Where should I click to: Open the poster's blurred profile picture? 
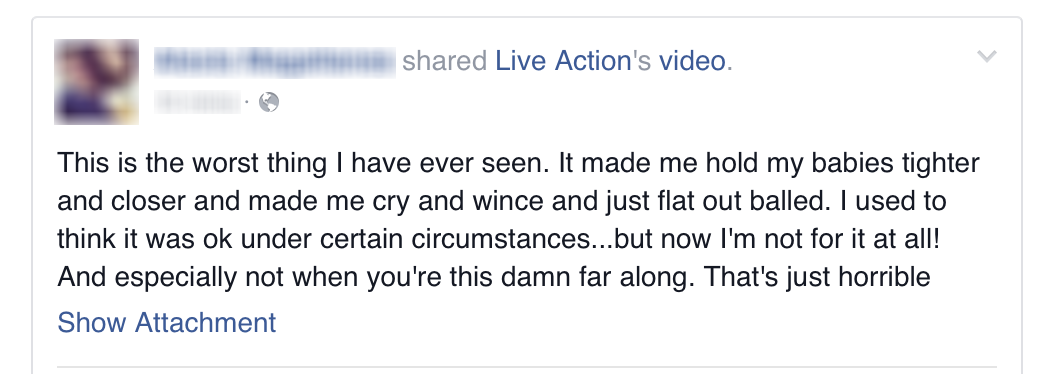pyautogui.click(x=97, y=82)
